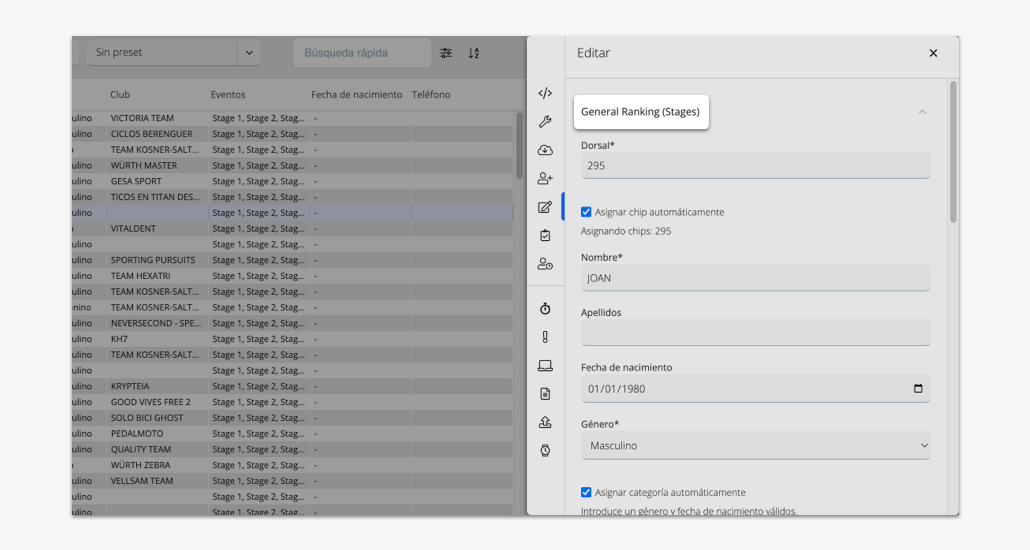Screen dimensions: 1030x550
Task: Select the VICTORIA TEAM row
Action: coord(292,118)
